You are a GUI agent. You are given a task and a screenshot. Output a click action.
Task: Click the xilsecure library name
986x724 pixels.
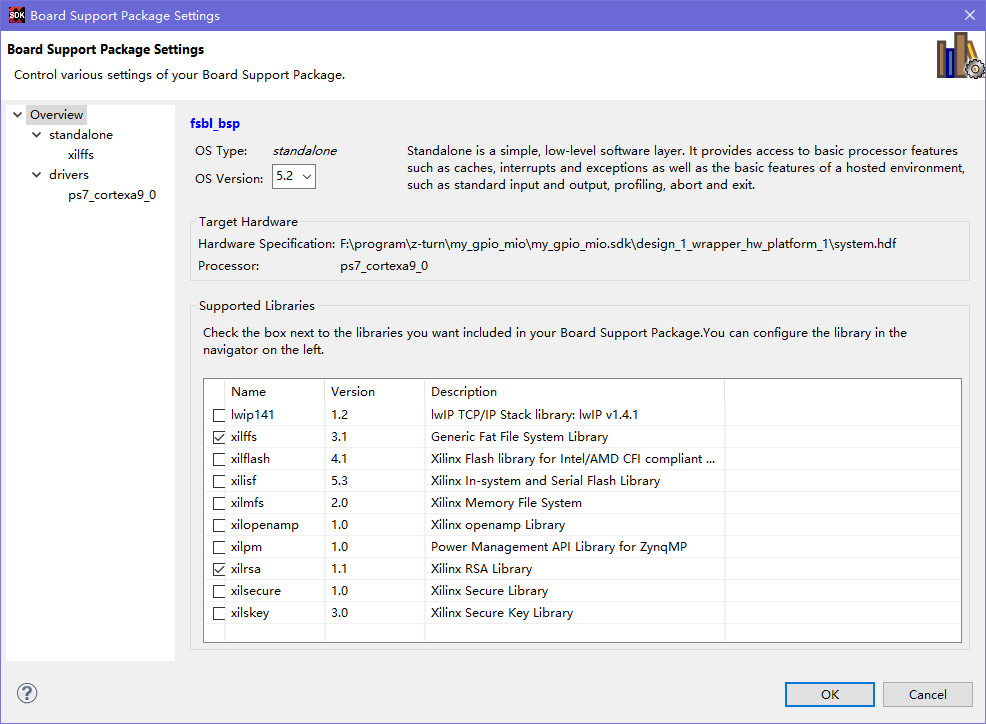[x=256, y=591]
